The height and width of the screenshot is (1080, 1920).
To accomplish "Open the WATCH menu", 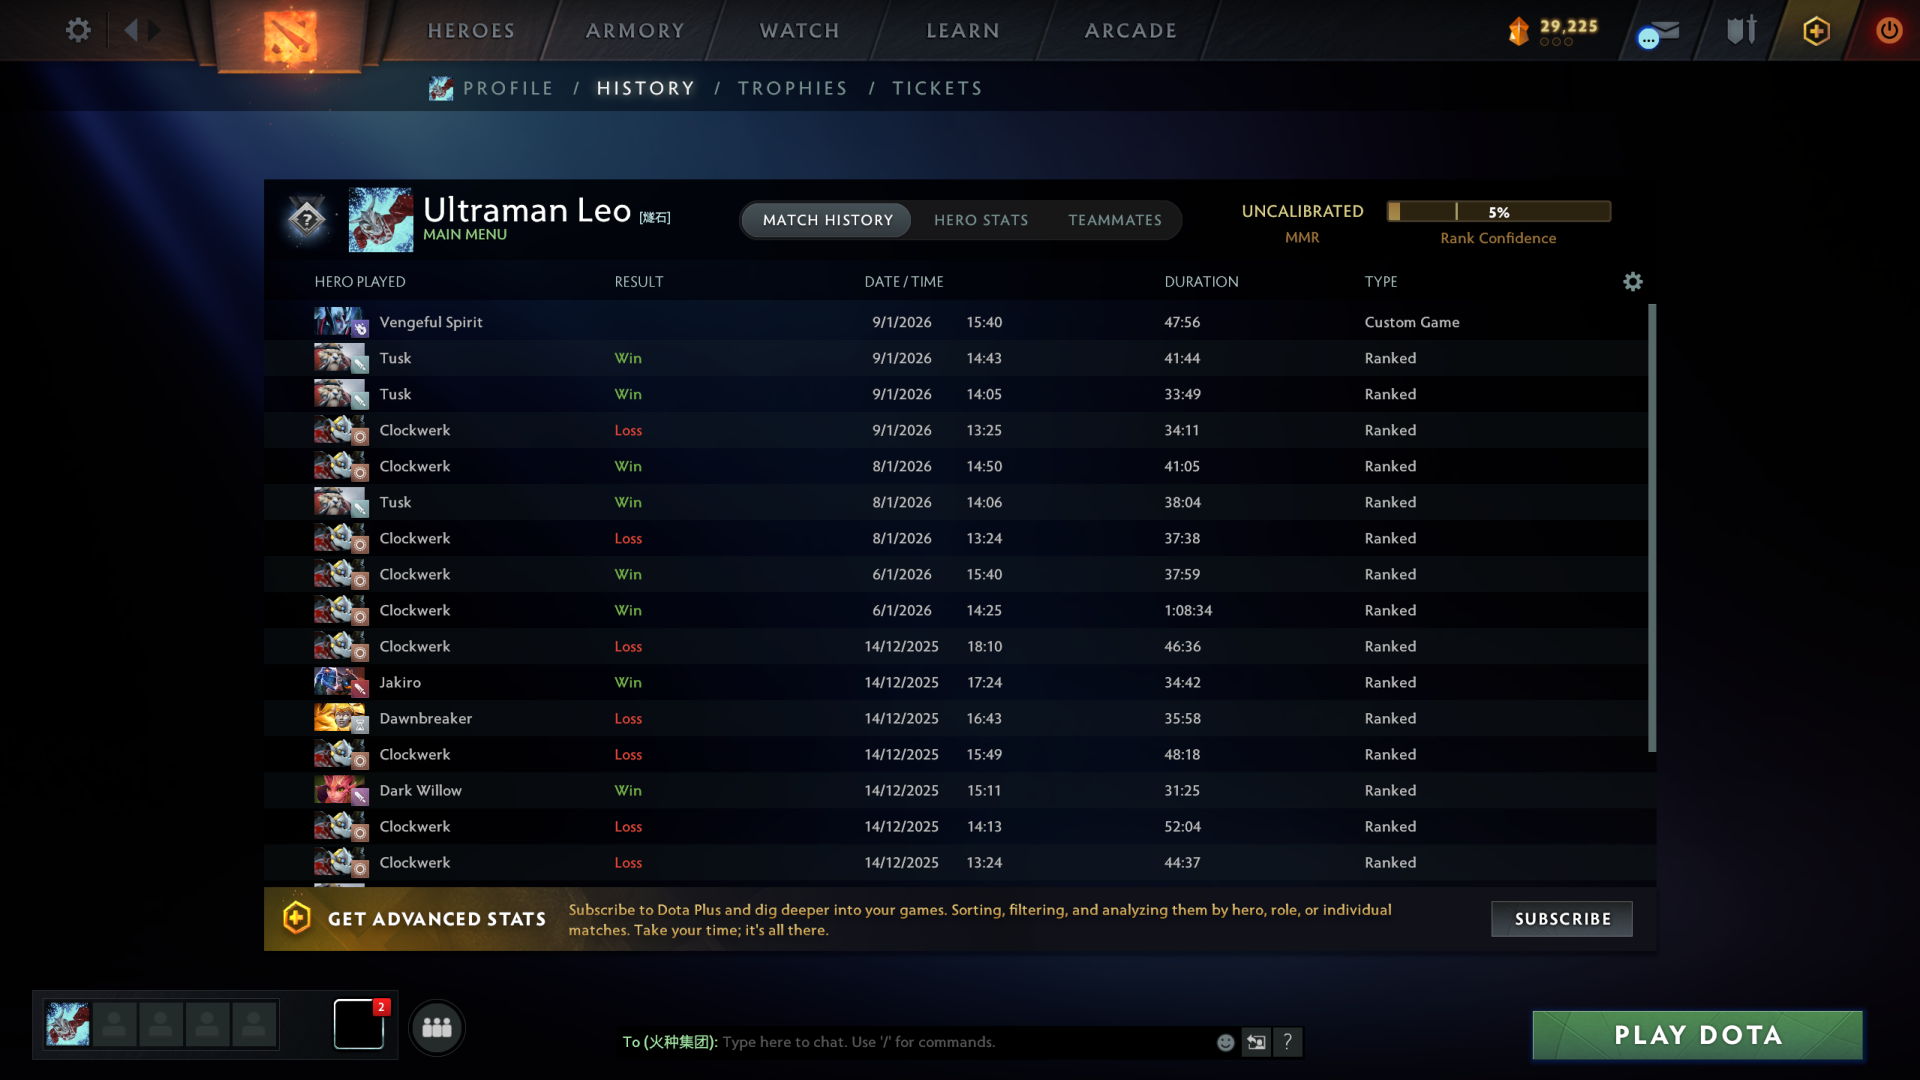I will tap(799, 31).
